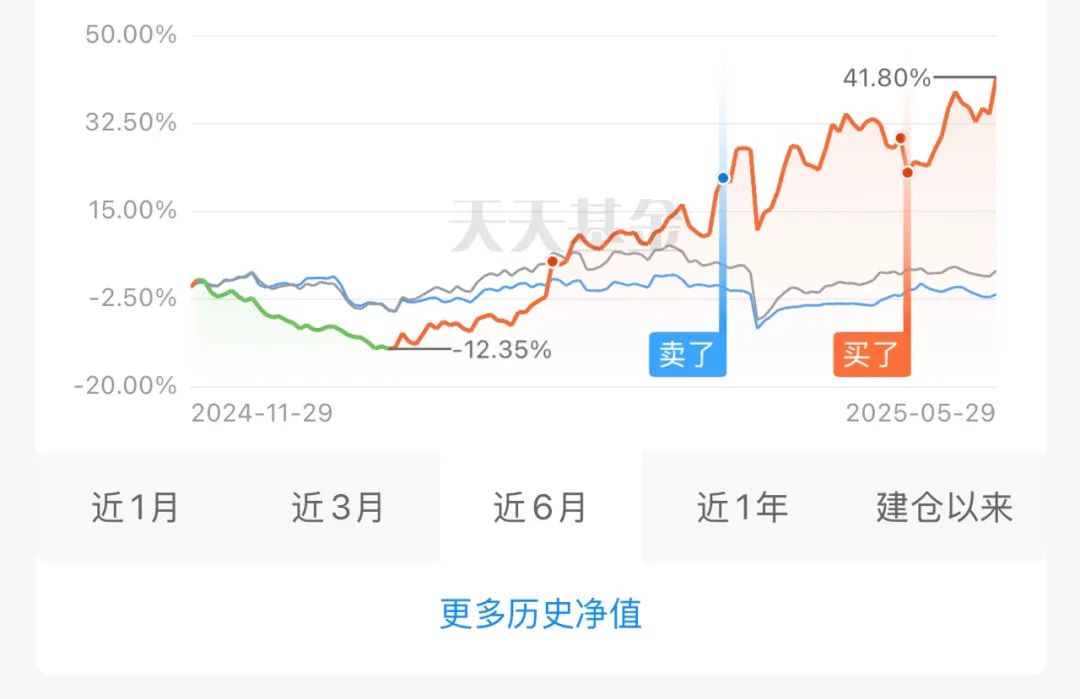
Task: Click the upper red buy dot
Action: click(x=900, y=138)
